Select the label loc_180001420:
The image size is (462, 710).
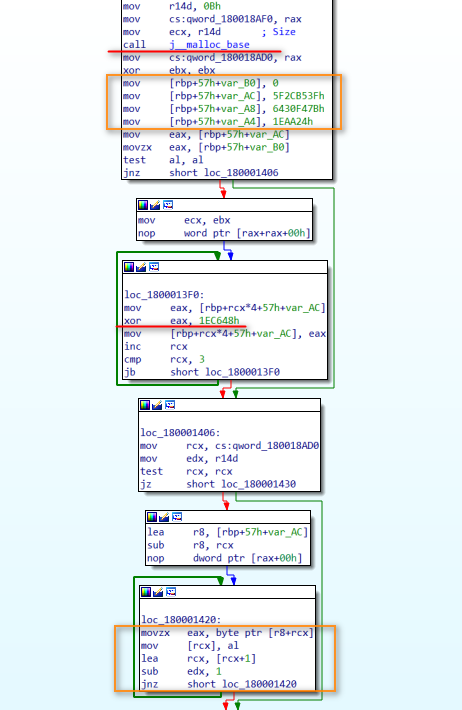[181, 619]
